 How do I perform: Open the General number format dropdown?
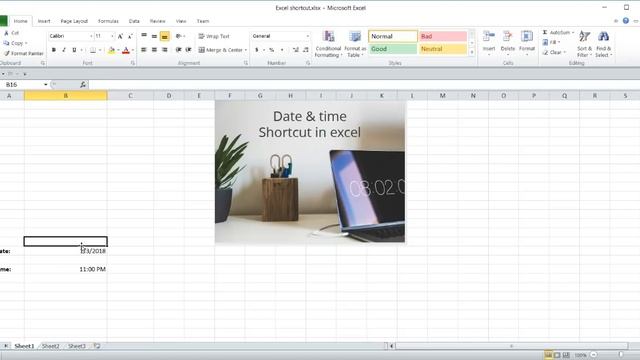pos(307,36)
